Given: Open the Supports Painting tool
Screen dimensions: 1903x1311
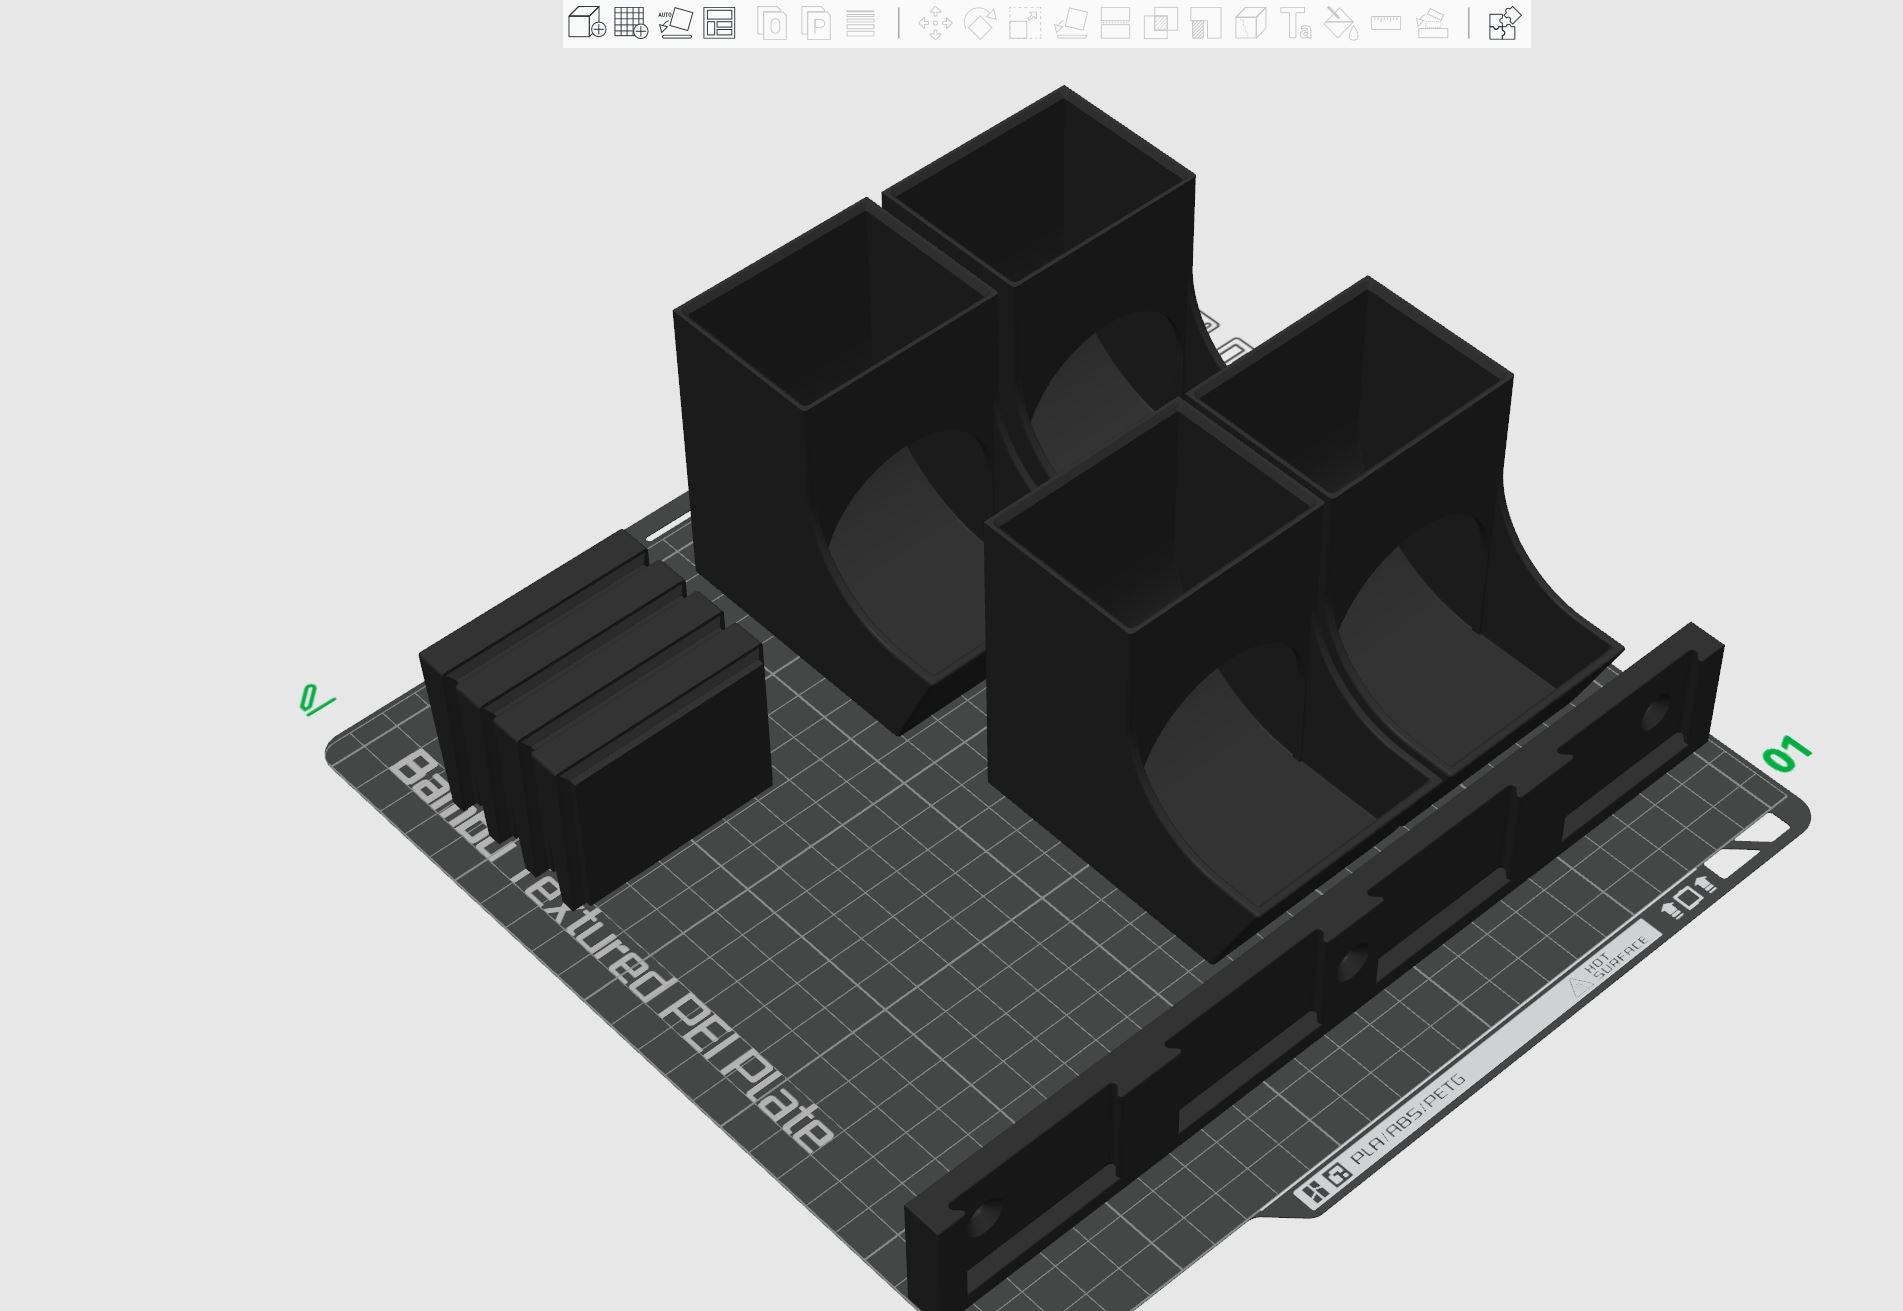Looking at the screenshot, I should [1205, 23].
